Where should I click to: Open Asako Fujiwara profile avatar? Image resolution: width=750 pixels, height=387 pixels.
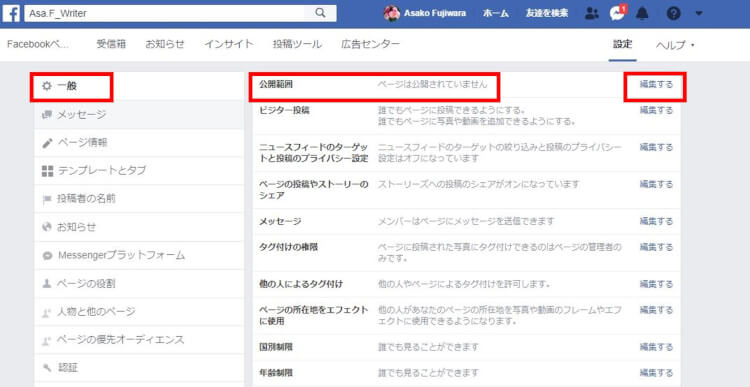click(392, 13)
